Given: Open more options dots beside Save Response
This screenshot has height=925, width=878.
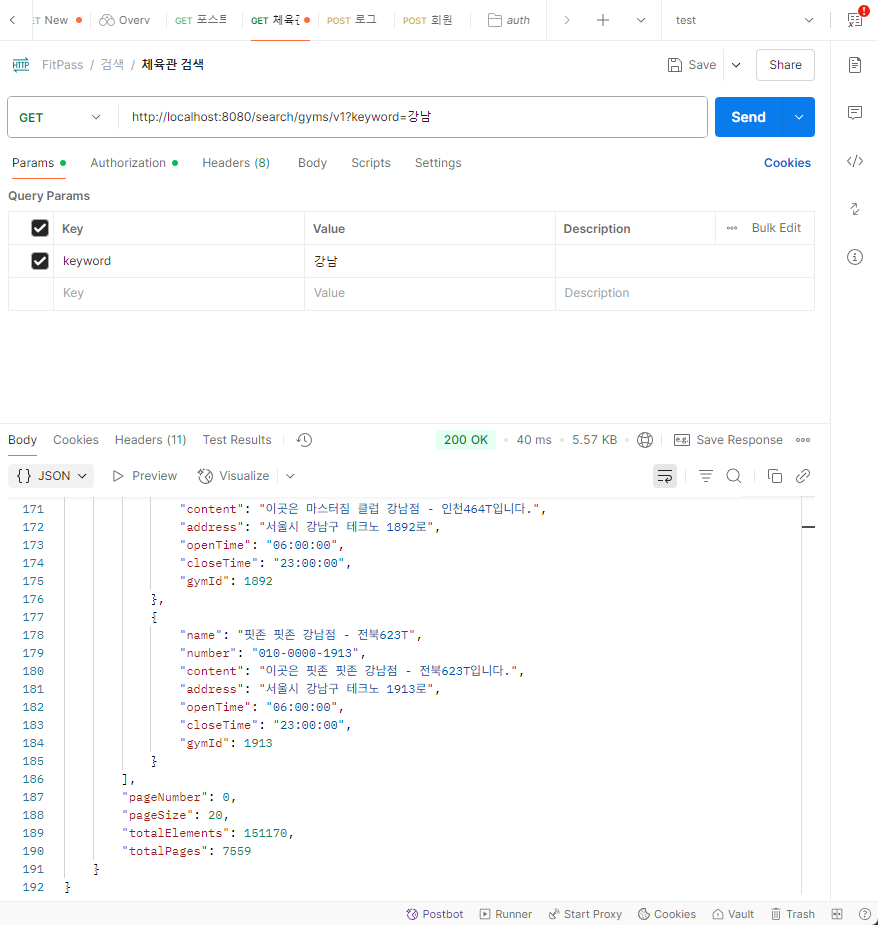Looking at the screenshot, I should [802, 440].
